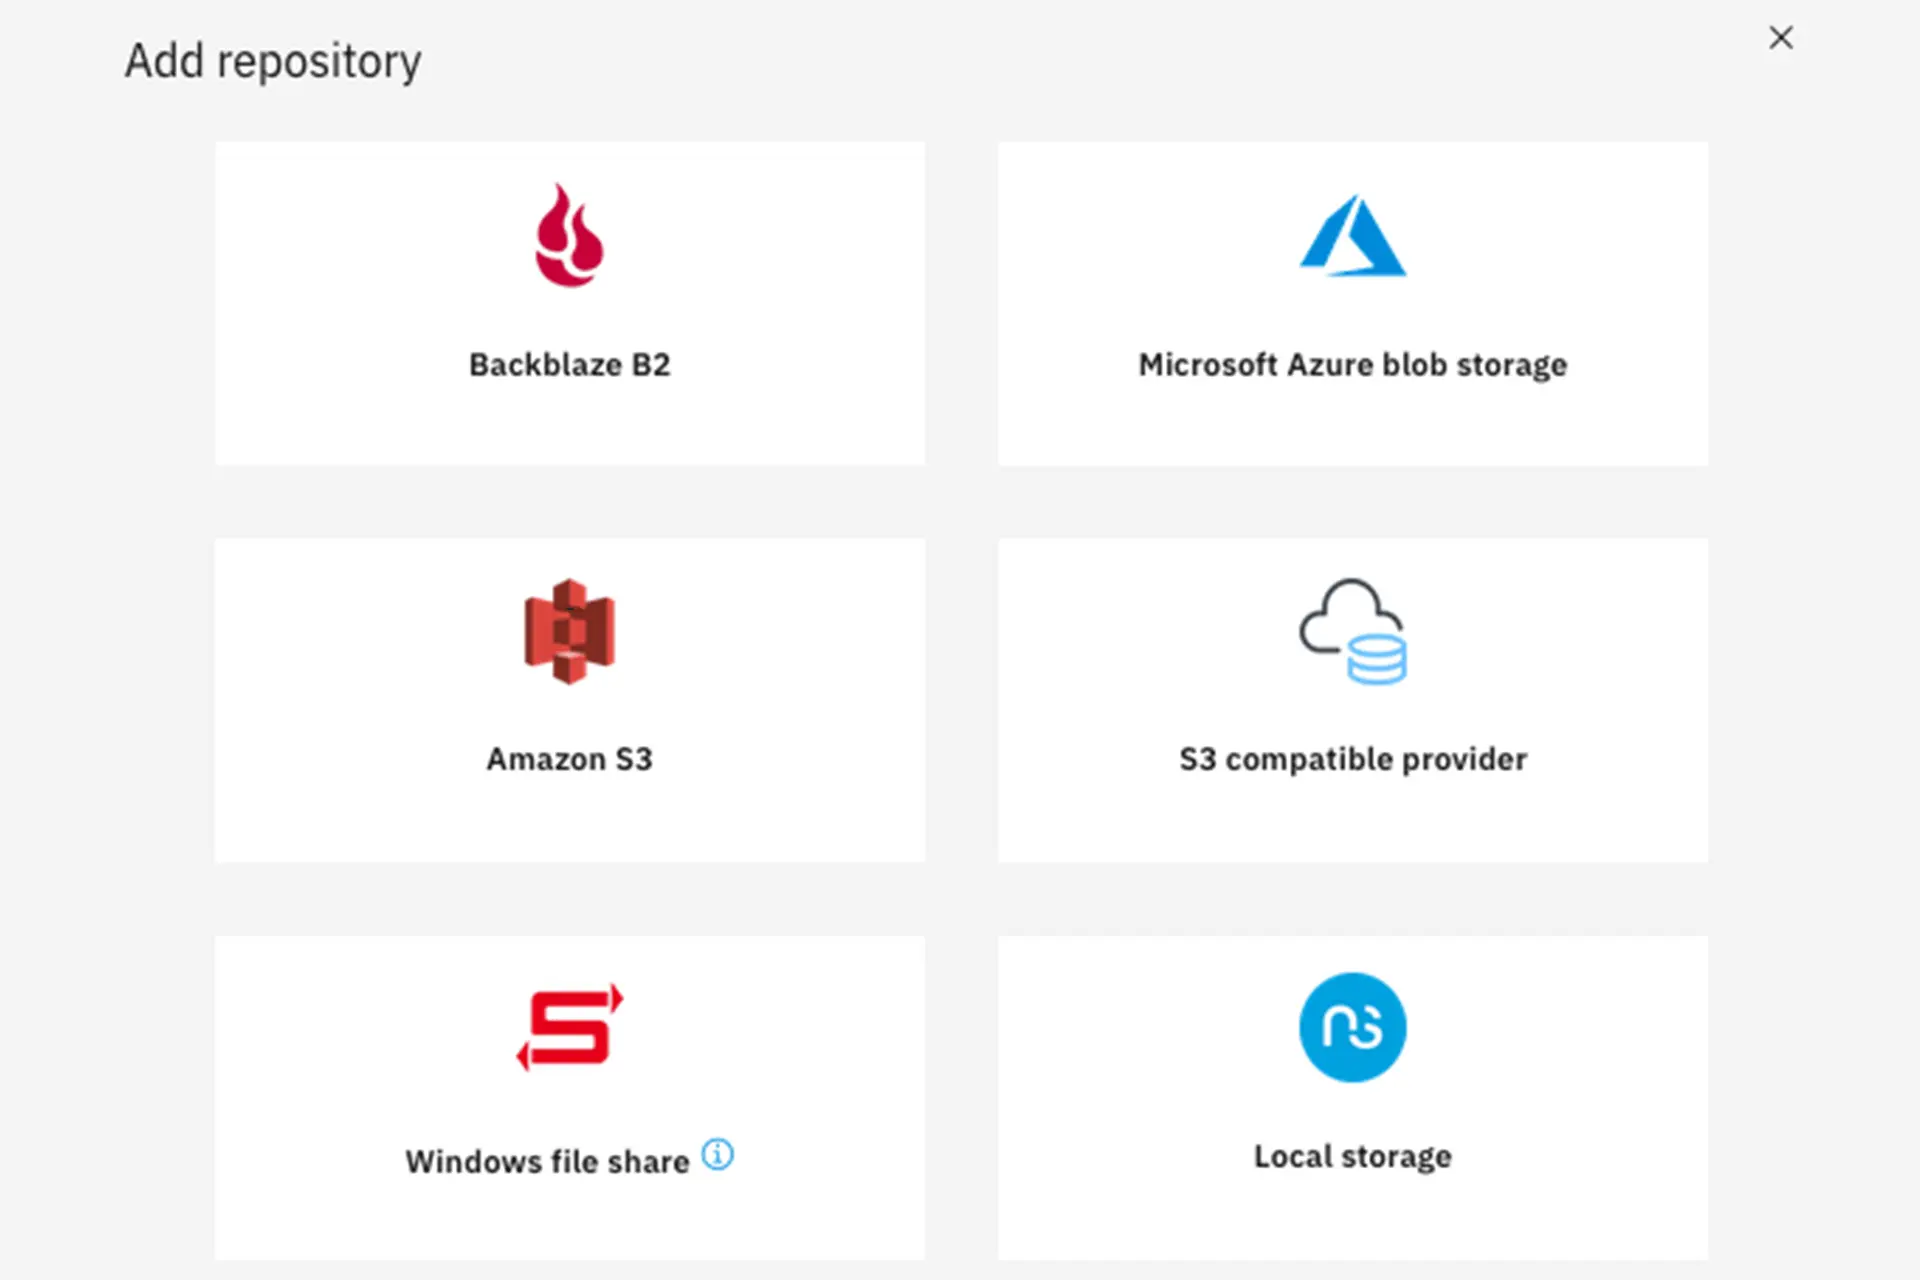The width and height of the screenshot is (1920, 1280).
Task: Click the Amazon S3 red bucket icon
Action: tap(569, 631)
